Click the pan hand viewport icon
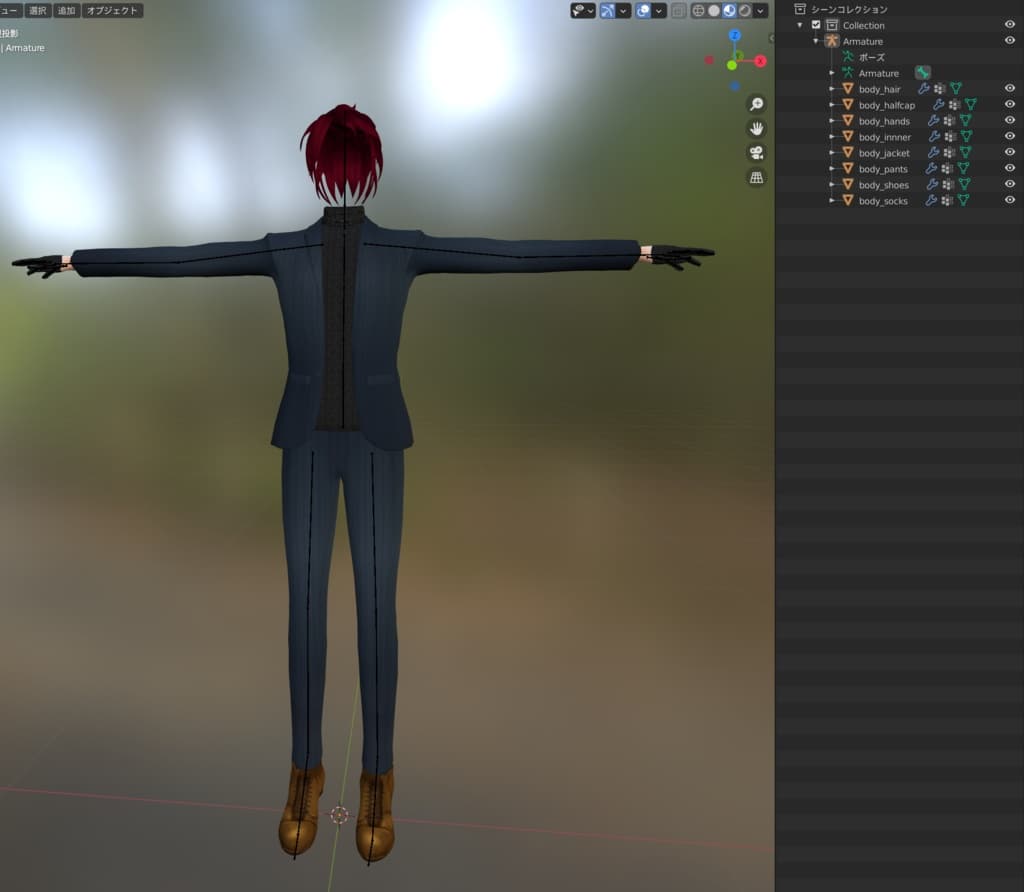The image size is (1024, 892). (756, 129)
